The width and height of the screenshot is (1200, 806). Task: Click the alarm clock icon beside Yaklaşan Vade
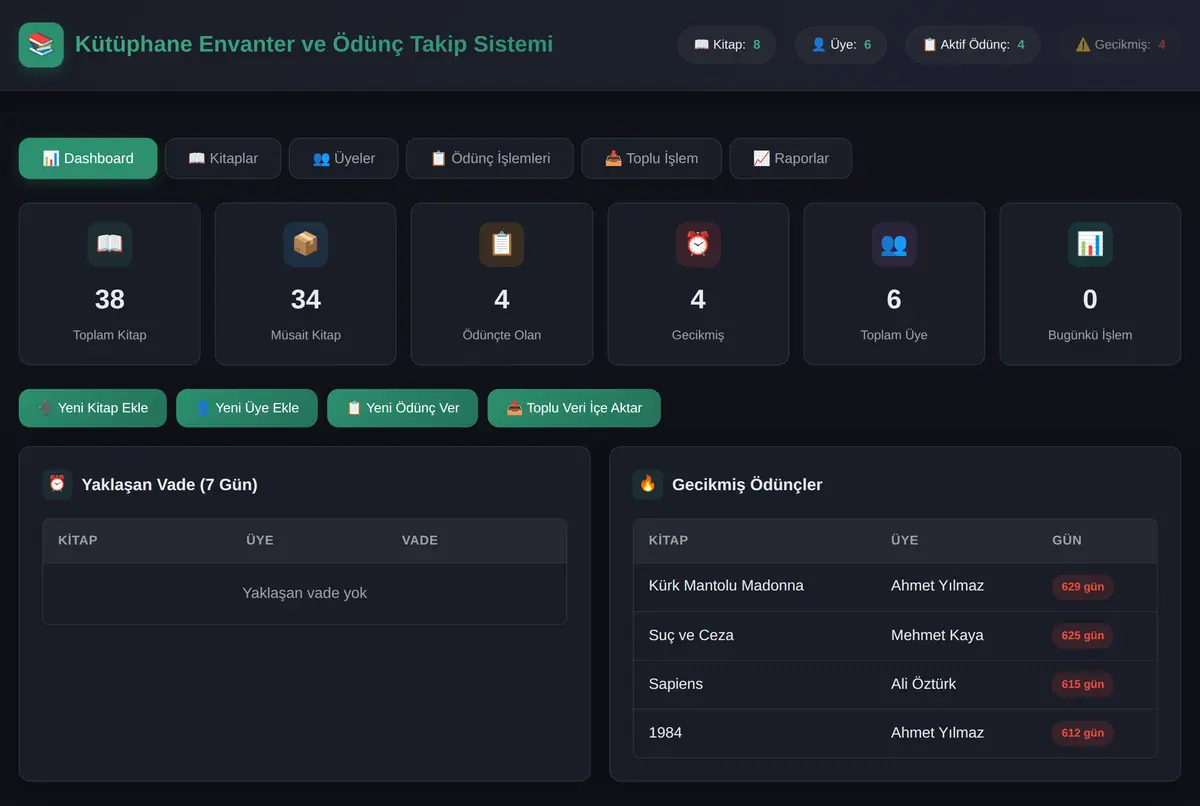tap(57, 484)
